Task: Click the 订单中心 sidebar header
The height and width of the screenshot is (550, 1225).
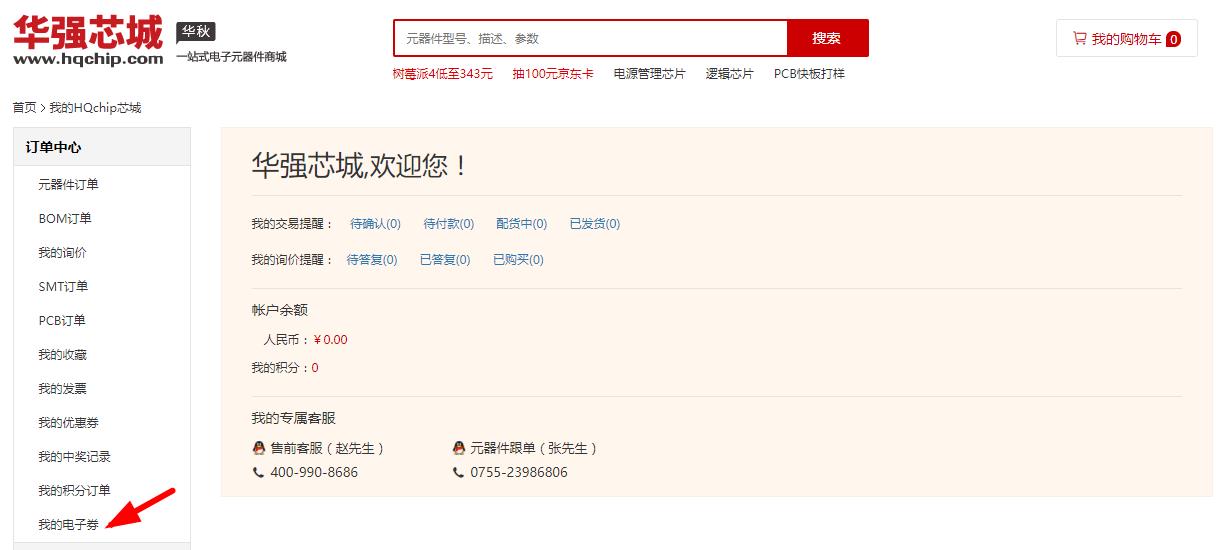Action: pos(102,147)
